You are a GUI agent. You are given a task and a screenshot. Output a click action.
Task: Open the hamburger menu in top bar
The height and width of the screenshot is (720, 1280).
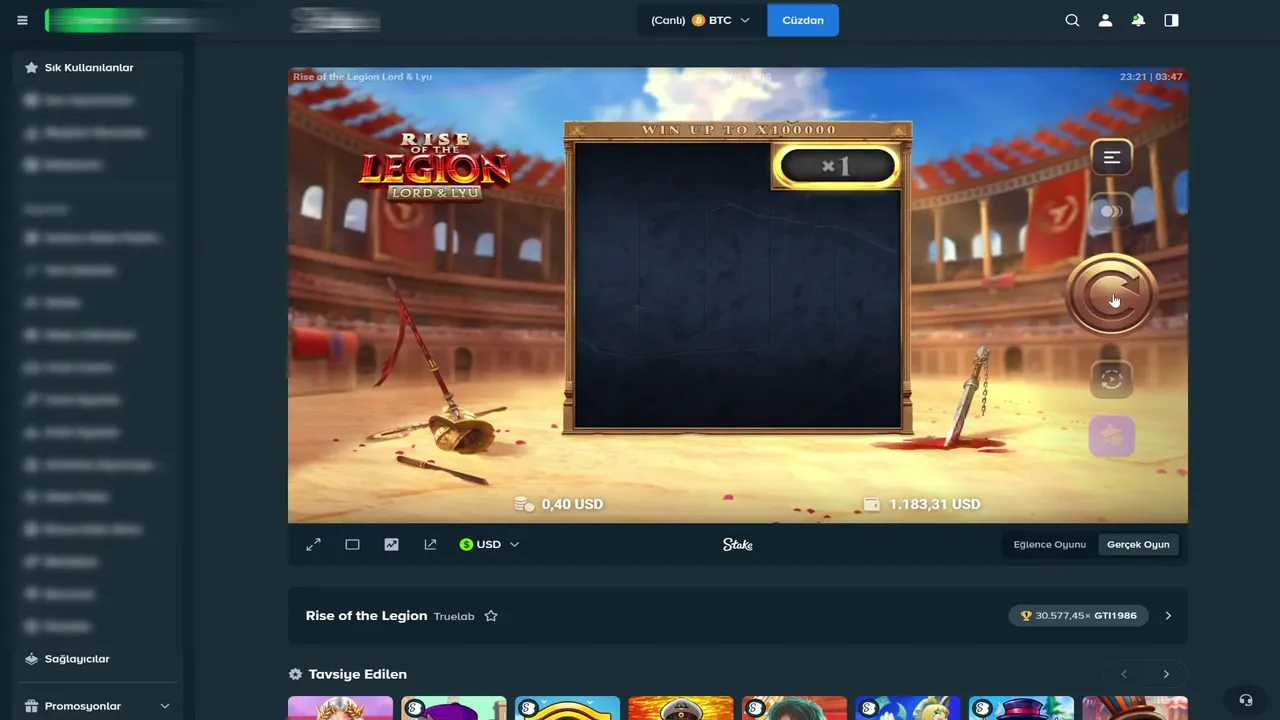(x=22, y=20)
